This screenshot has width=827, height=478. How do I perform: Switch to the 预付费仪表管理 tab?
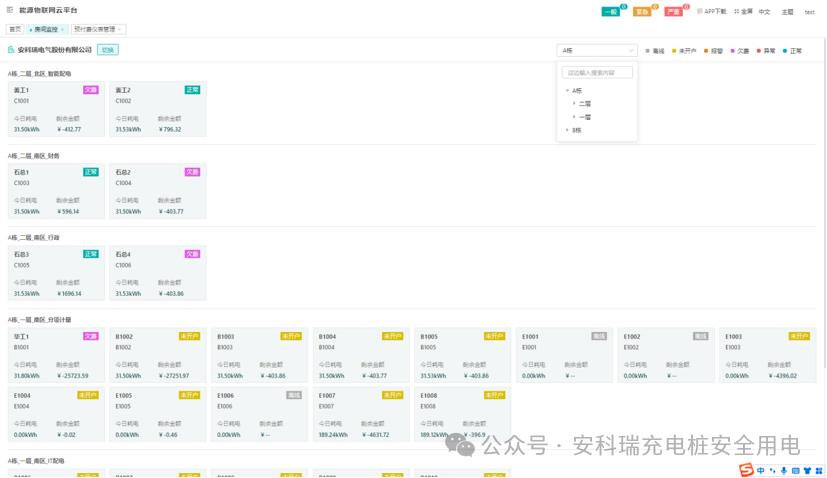pyautogui.click(x=94, y=30)
